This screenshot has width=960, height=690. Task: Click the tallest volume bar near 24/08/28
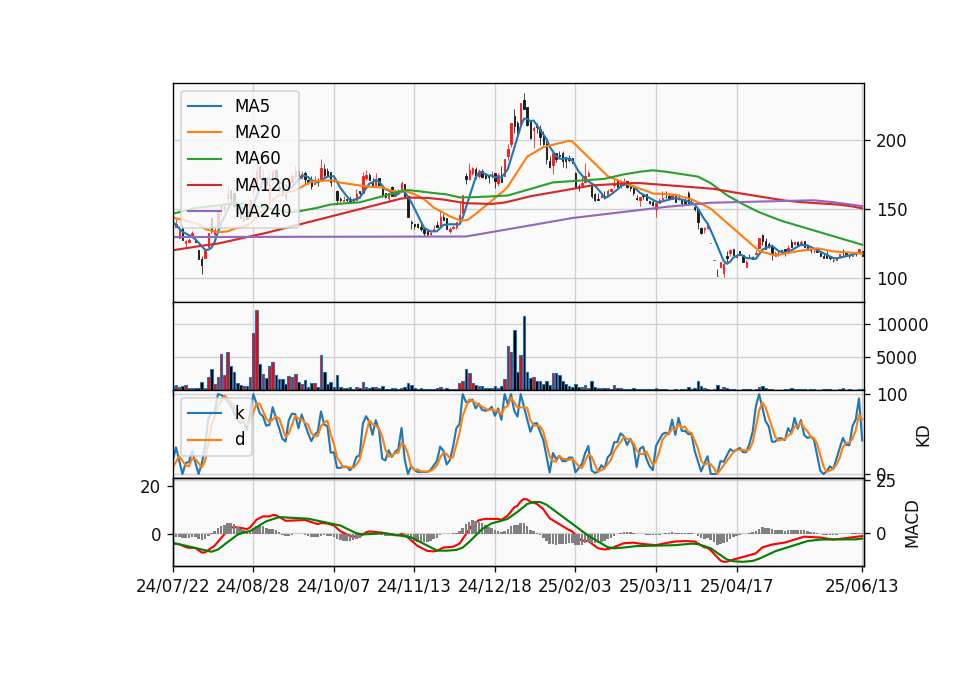pyautogui.click(x=257, y=350)
